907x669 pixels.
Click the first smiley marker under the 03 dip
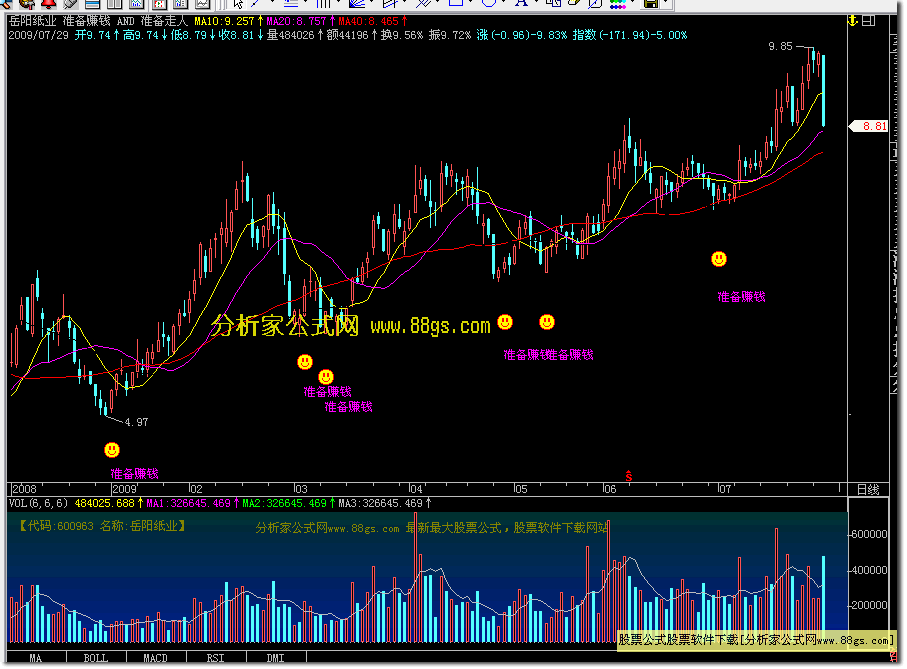coord(305,362)
